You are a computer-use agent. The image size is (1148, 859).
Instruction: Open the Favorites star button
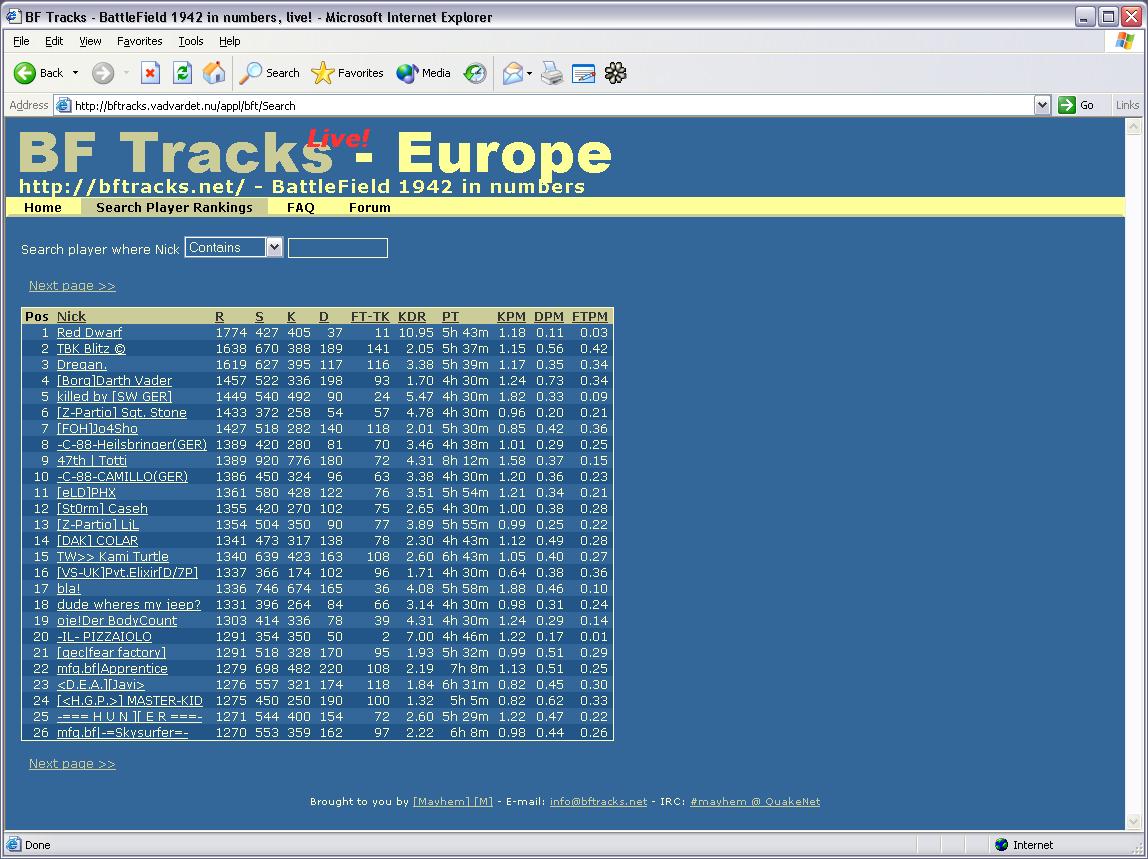pyautogui.click(x=347, y=72)
